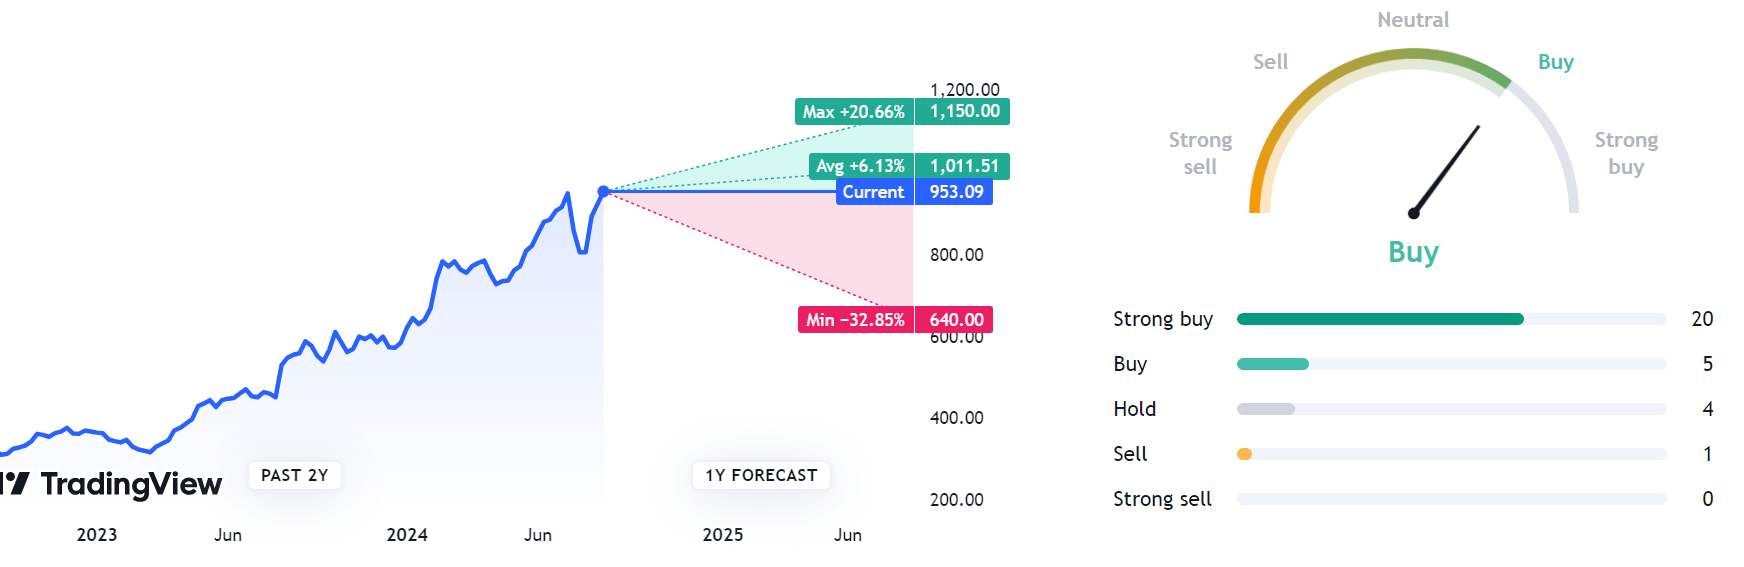This screenshot has width=1744, height=567.
Task: Click the Current 953.09 price label
Action: (914, 192)
